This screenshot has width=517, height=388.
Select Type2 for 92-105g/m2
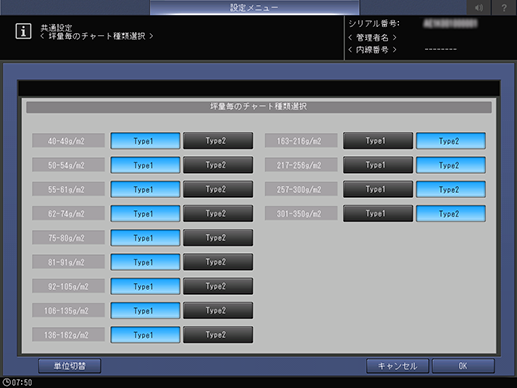pos(218,286)
